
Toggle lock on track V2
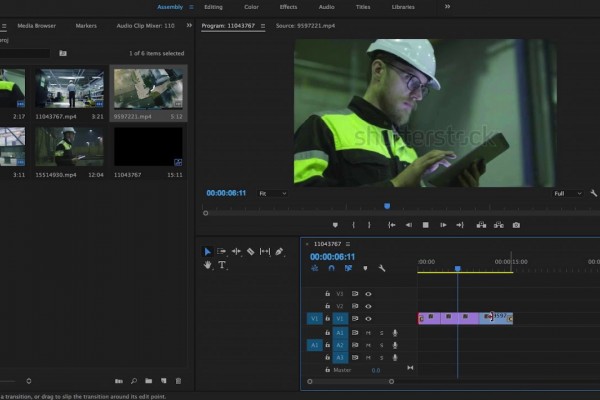[x=328, y=306]
